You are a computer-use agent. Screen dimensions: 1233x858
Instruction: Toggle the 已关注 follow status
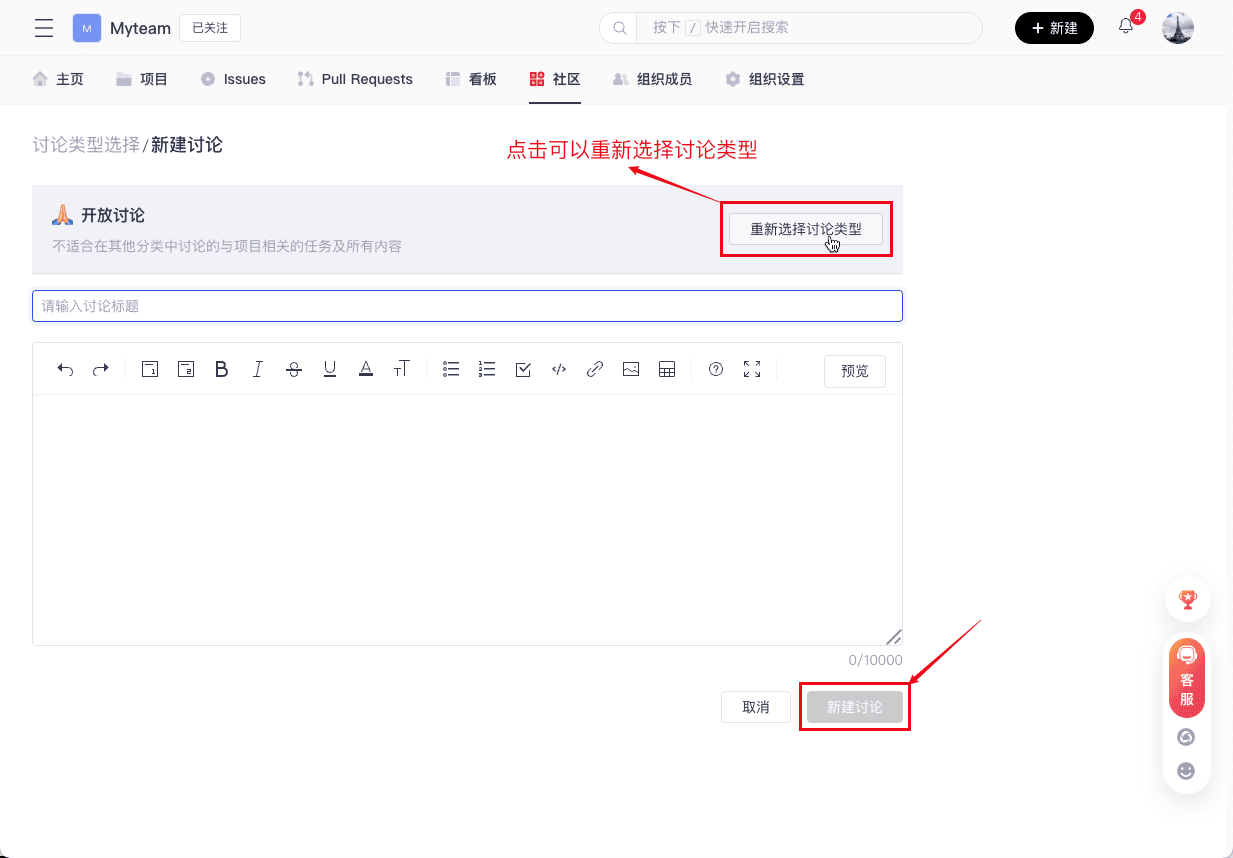click(x=210, y=28)
